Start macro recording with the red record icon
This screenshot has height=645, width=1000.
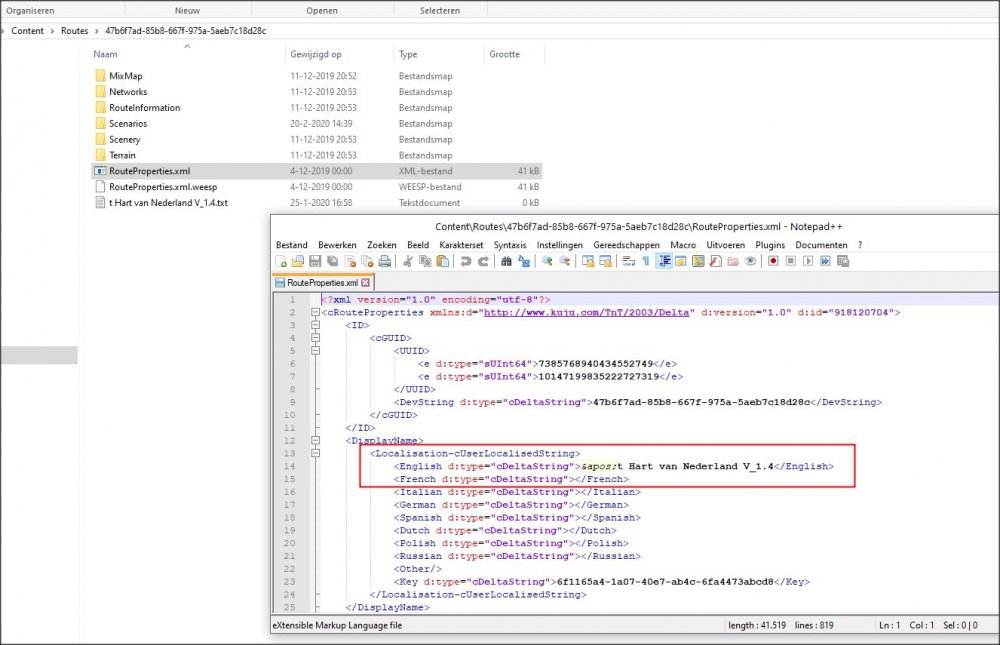(x=773, y=262)
